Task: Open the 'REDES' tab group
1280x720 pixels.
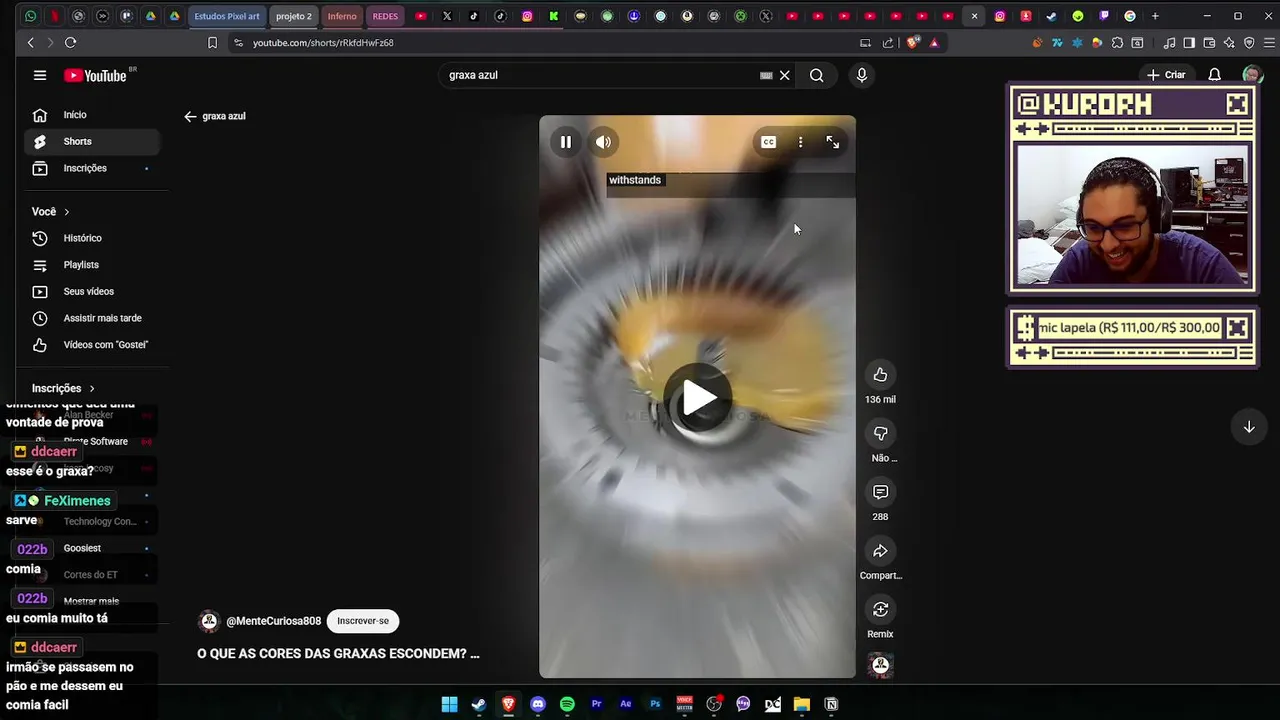Action: pos(385,16)
